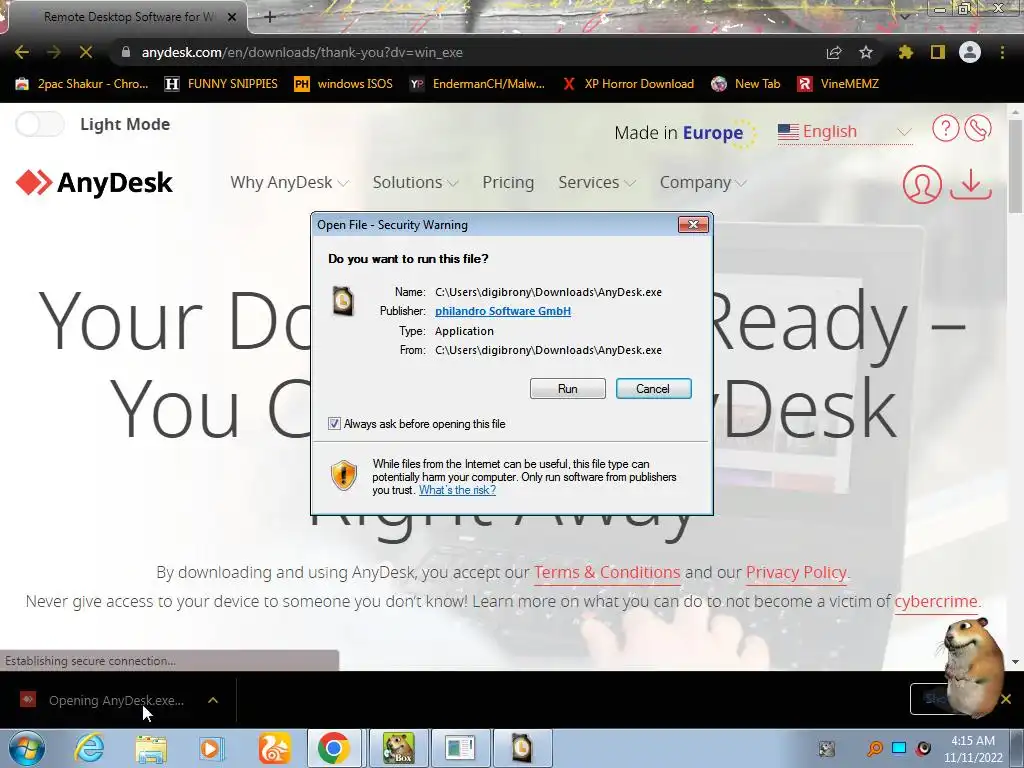Share this page from address bar
Screen dimensions: 1024x768
click(834, 53)
